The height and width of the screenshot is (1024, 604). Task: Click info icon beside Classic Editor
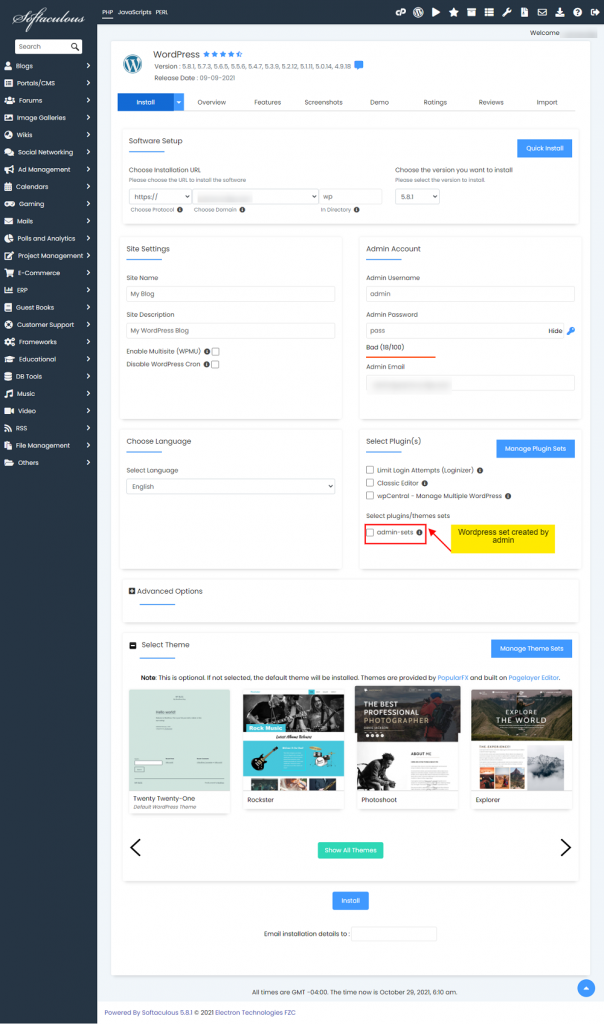424,483
